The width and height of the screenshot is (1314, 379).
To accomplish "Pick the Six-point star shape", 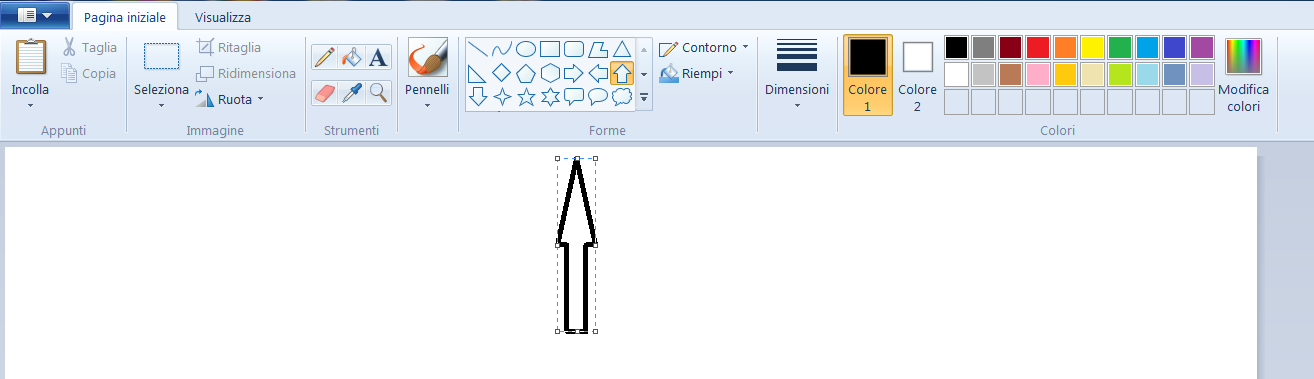I will pyautogui.click(x=550, y=97).
